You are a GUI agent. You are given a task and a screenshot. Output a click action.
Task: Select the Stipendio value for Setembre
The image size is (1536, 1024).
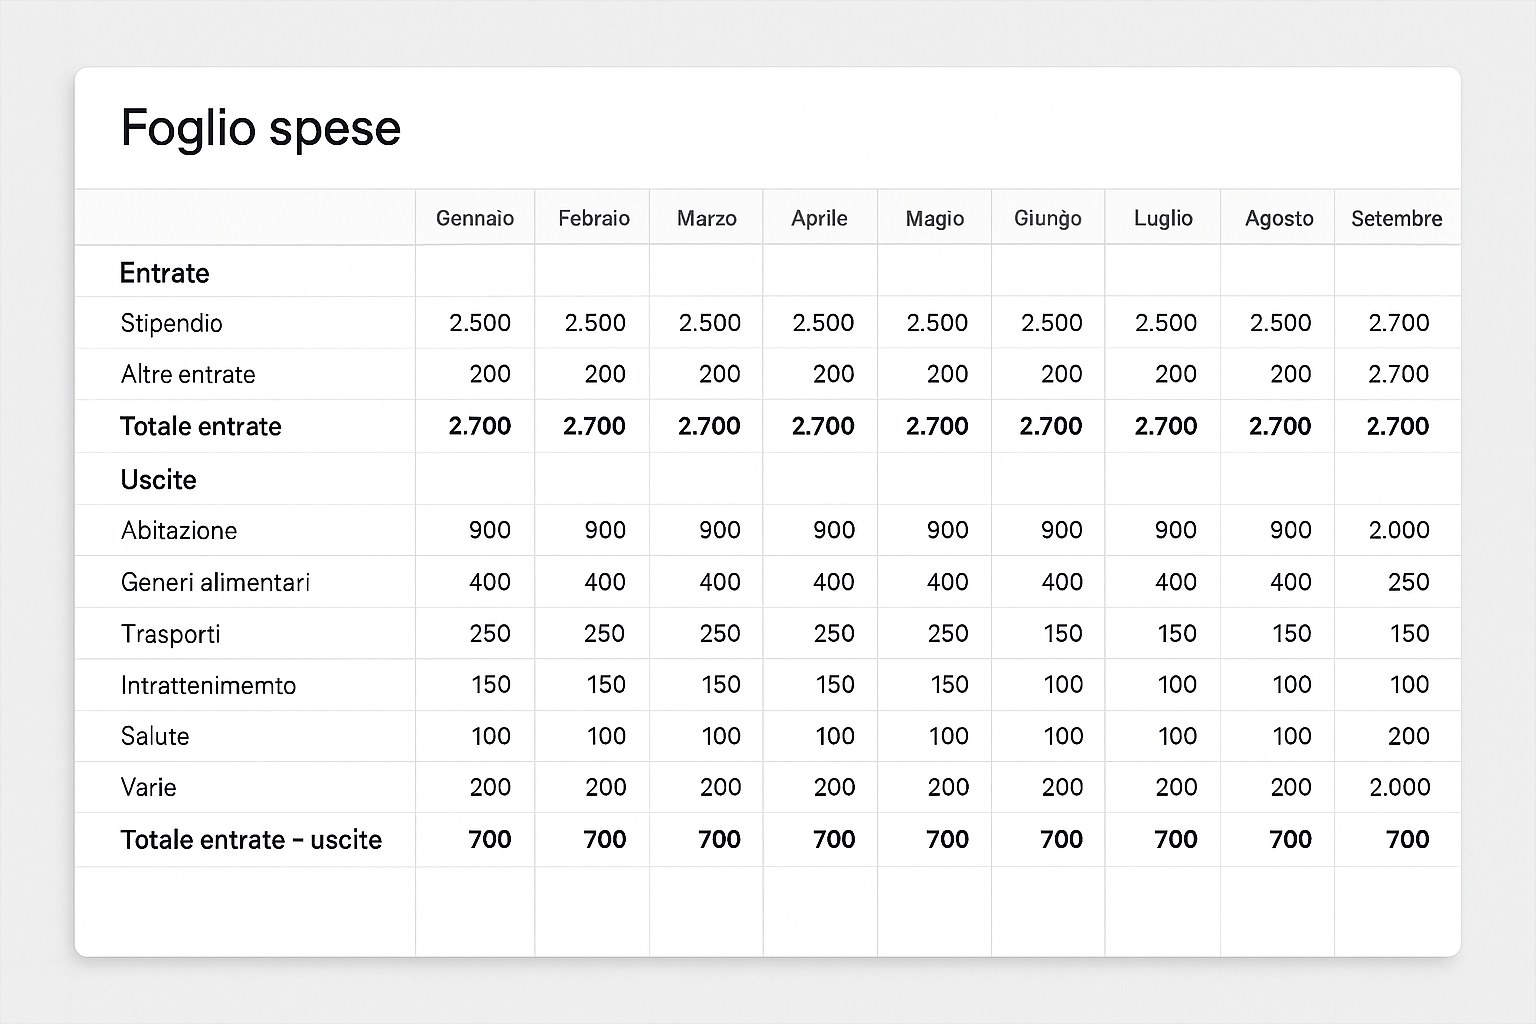(x=1400, y=323)
